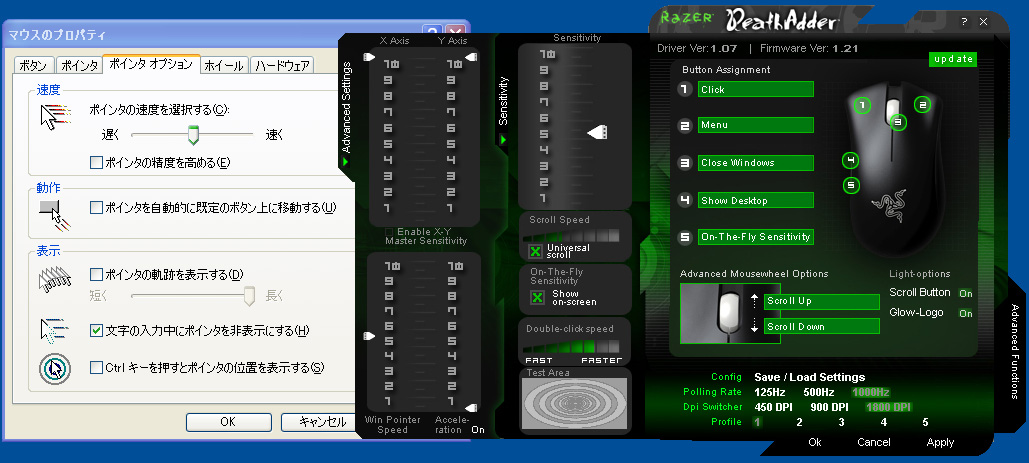
Task: Toggle Acceleration On setting
Action: 478,430
